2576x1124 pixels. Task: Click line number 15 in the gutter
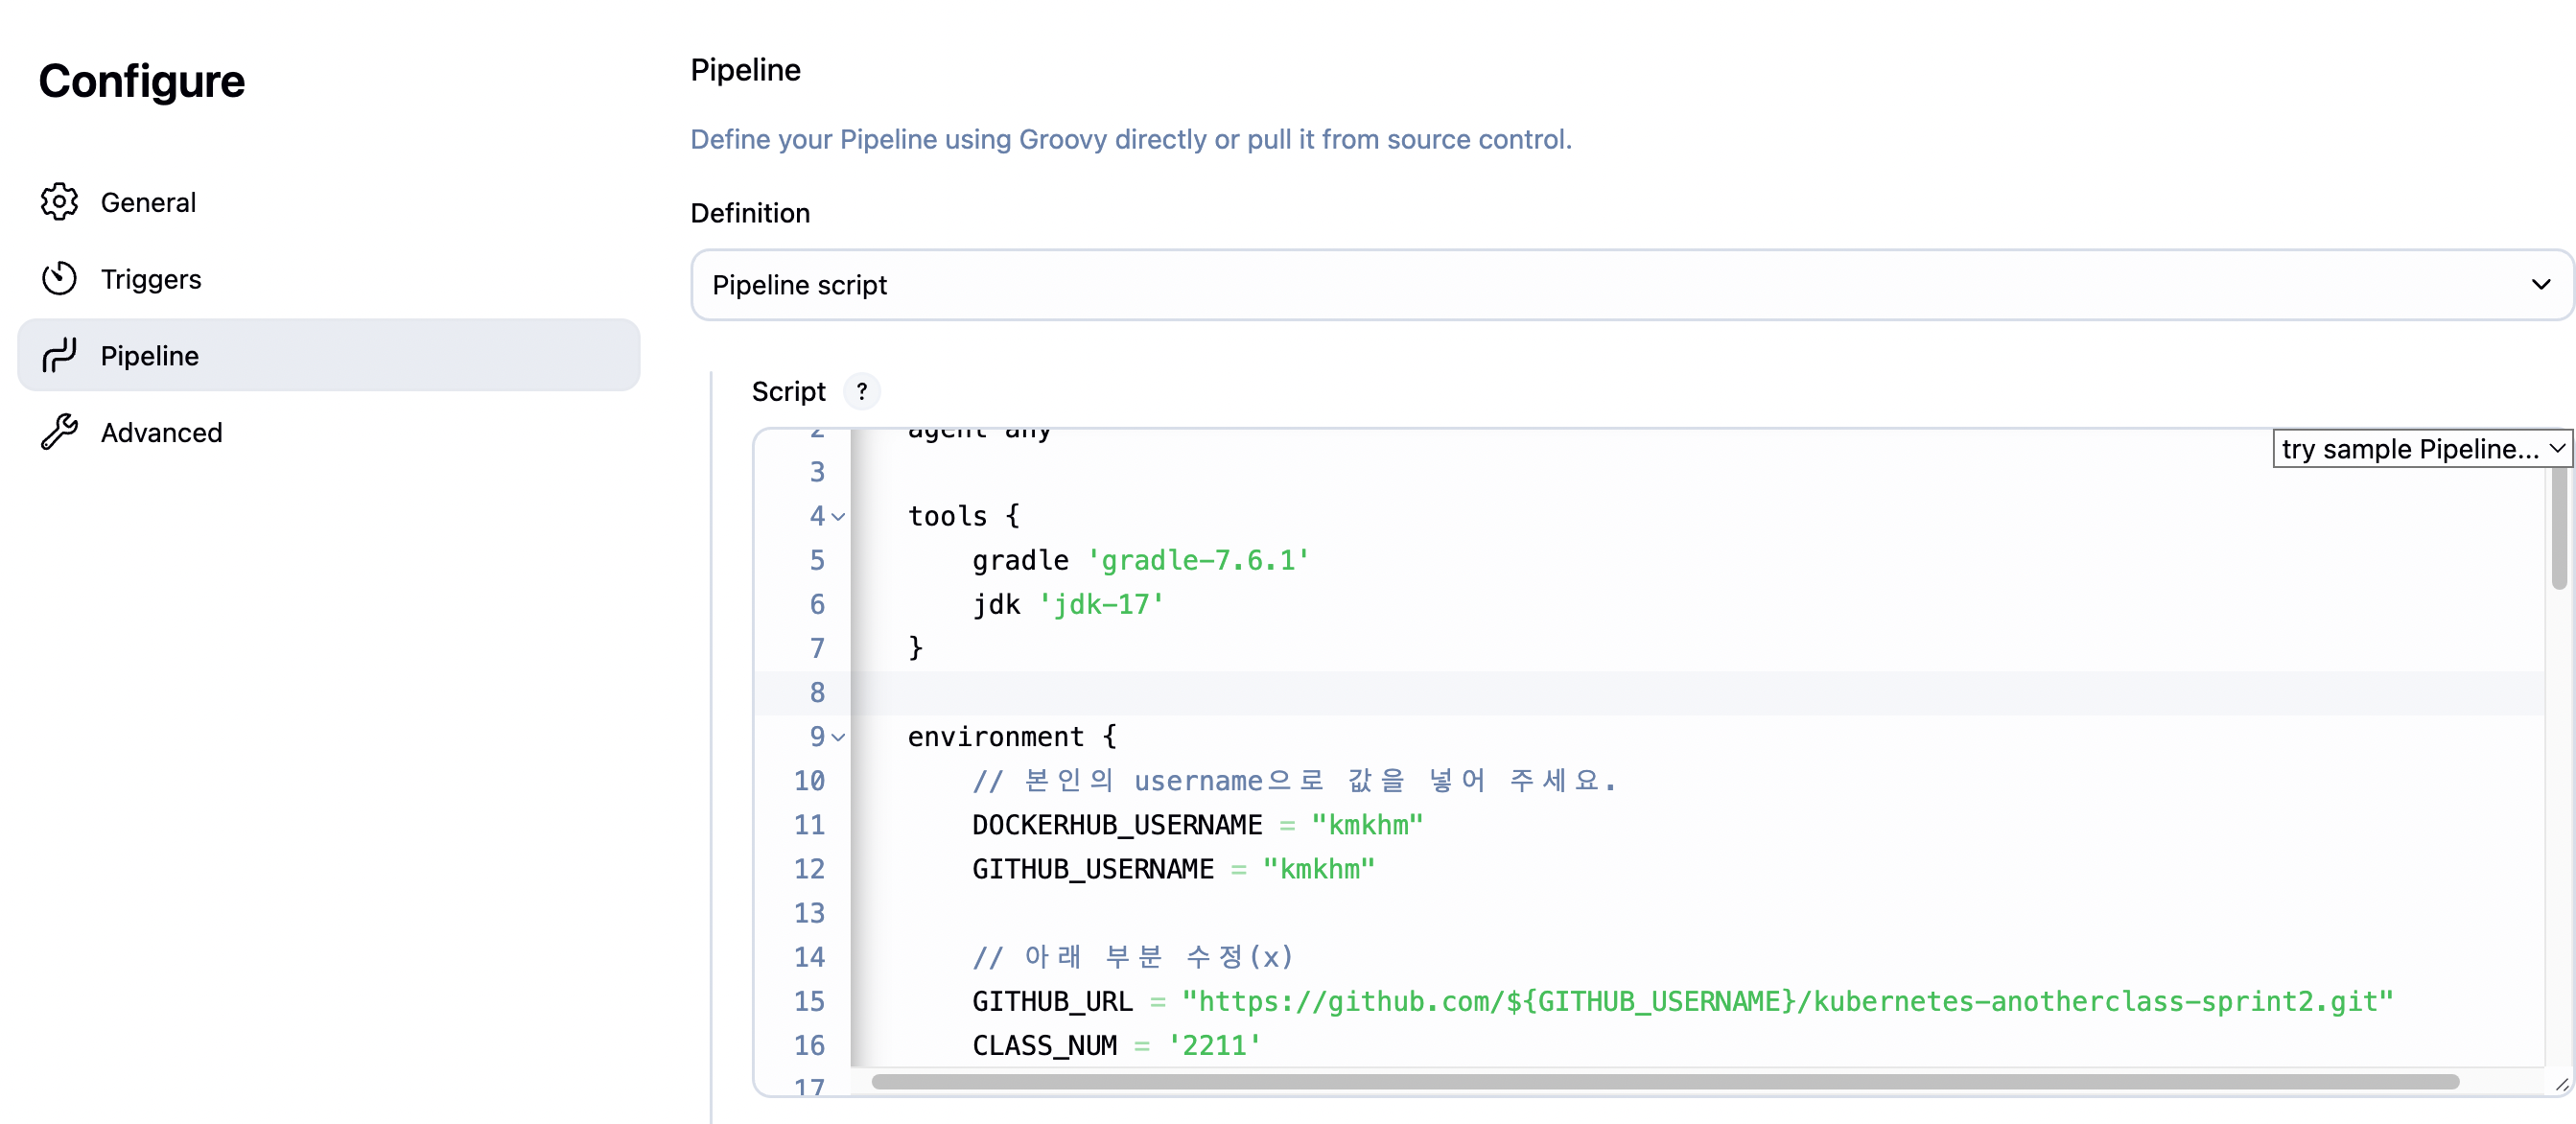point(809,1001)
